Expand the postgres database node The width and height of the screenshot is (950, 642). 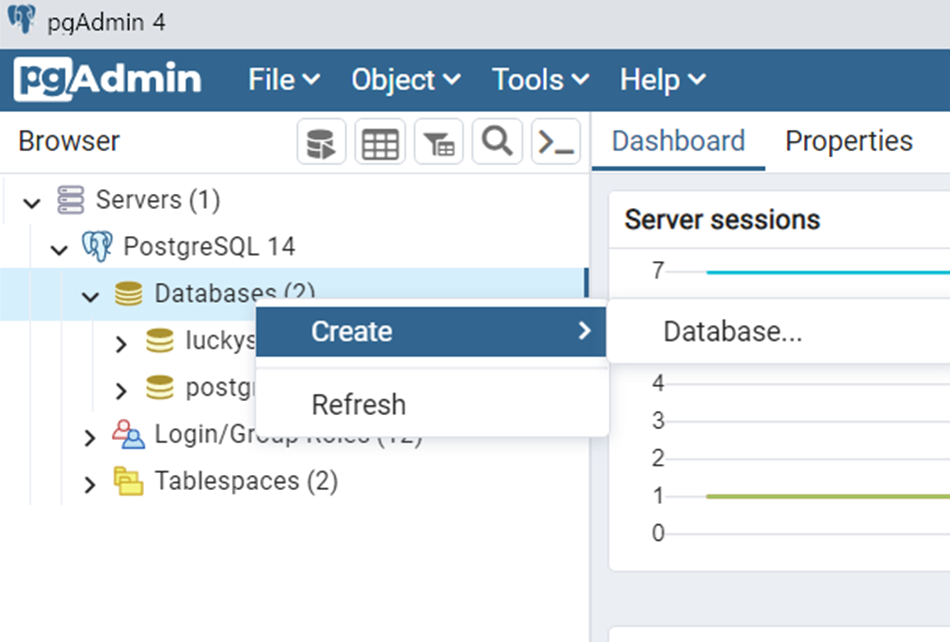coord(120,388)
